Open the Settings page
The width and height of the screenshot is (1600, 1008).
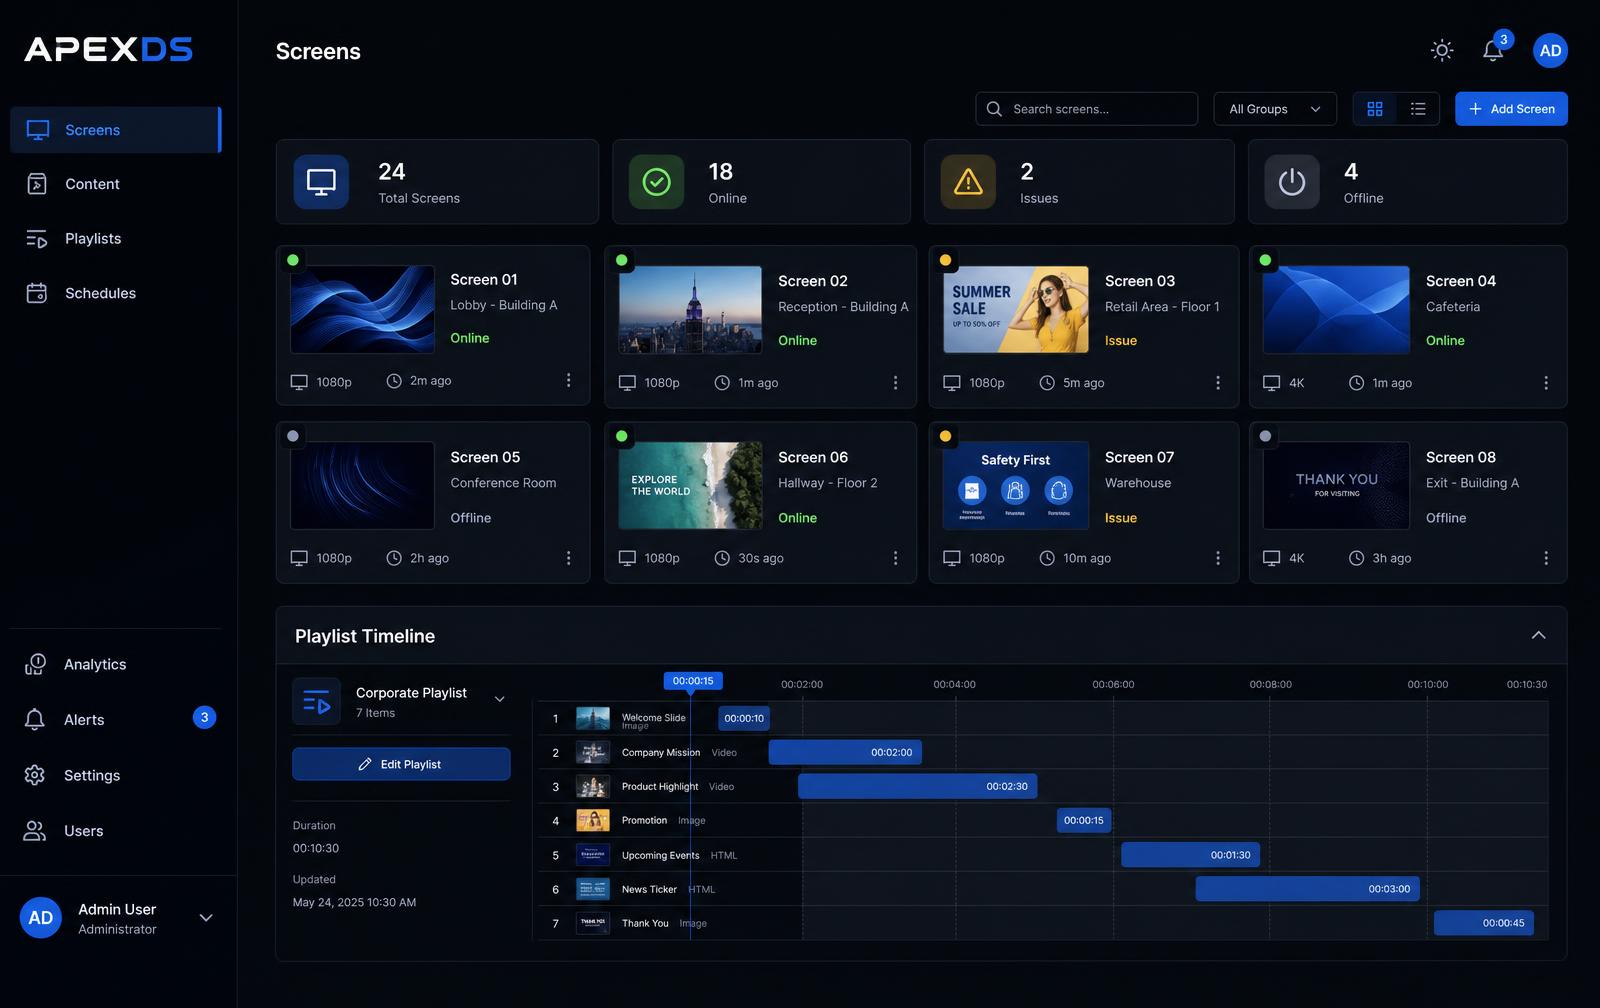pos(115,775)
